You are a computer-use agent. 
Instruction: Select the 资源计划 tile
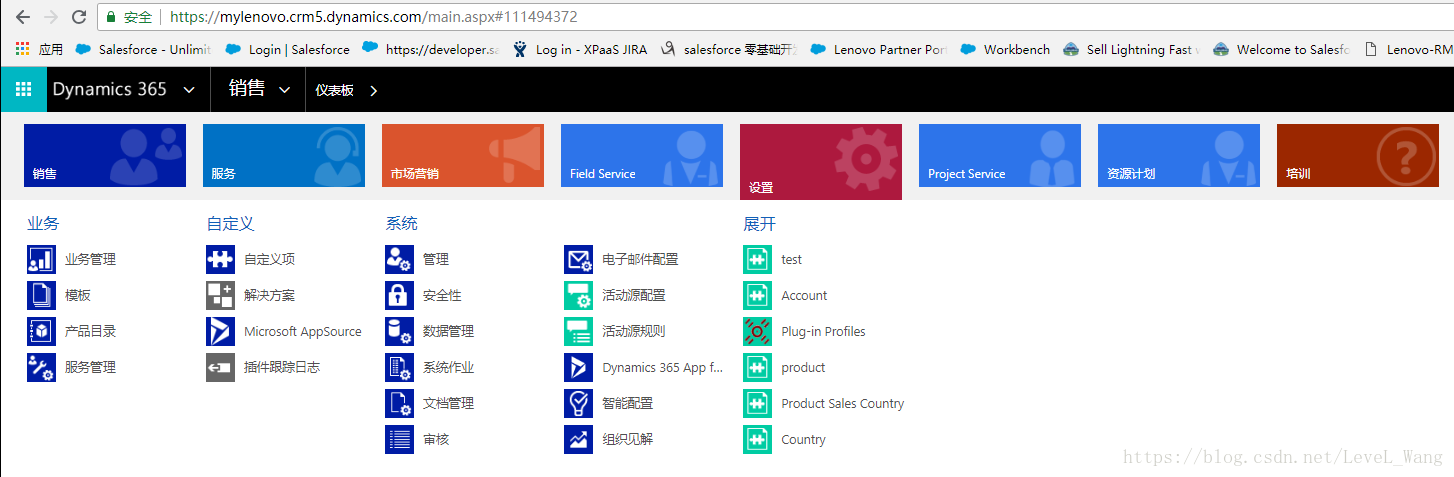[x=1179, y=155]
